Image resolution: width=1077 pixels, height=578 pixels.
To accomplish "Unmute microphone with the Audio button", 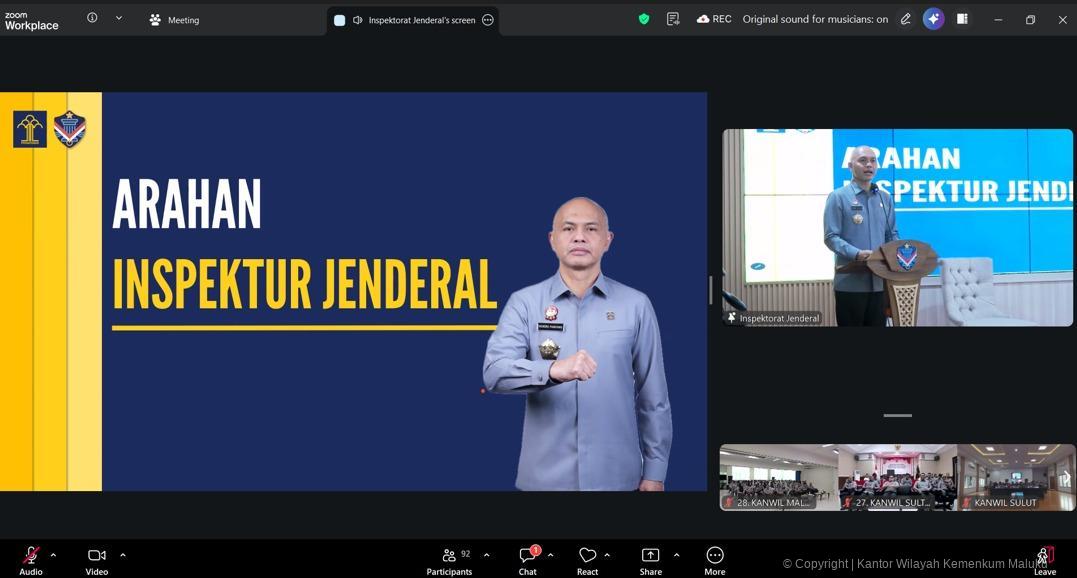I will click(31, 558).
